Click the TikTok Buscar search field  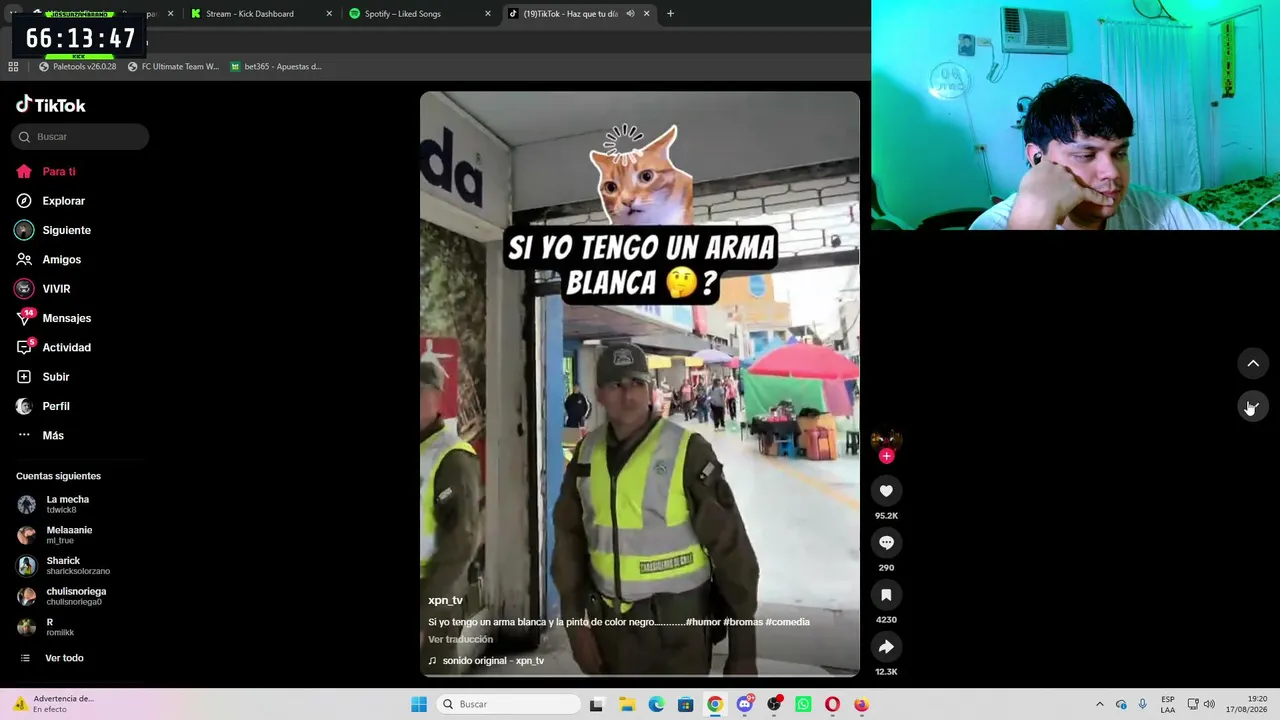click(x=80, y=137)
